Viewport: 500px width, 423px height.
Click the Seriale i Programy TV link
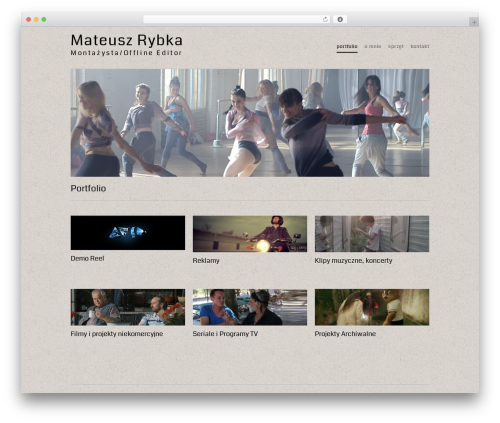(x=225, y=334)
